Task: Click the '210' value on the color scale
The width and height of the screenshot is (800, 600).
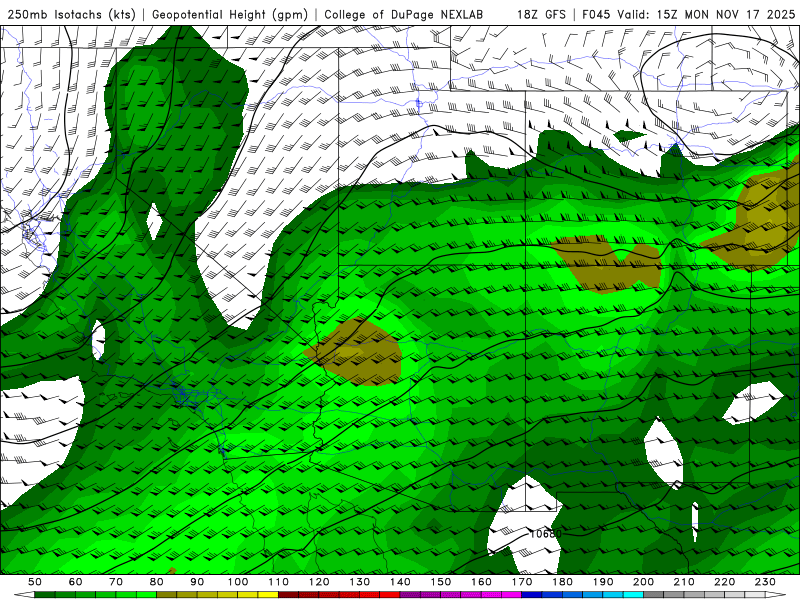Action: tap(684, 582)
